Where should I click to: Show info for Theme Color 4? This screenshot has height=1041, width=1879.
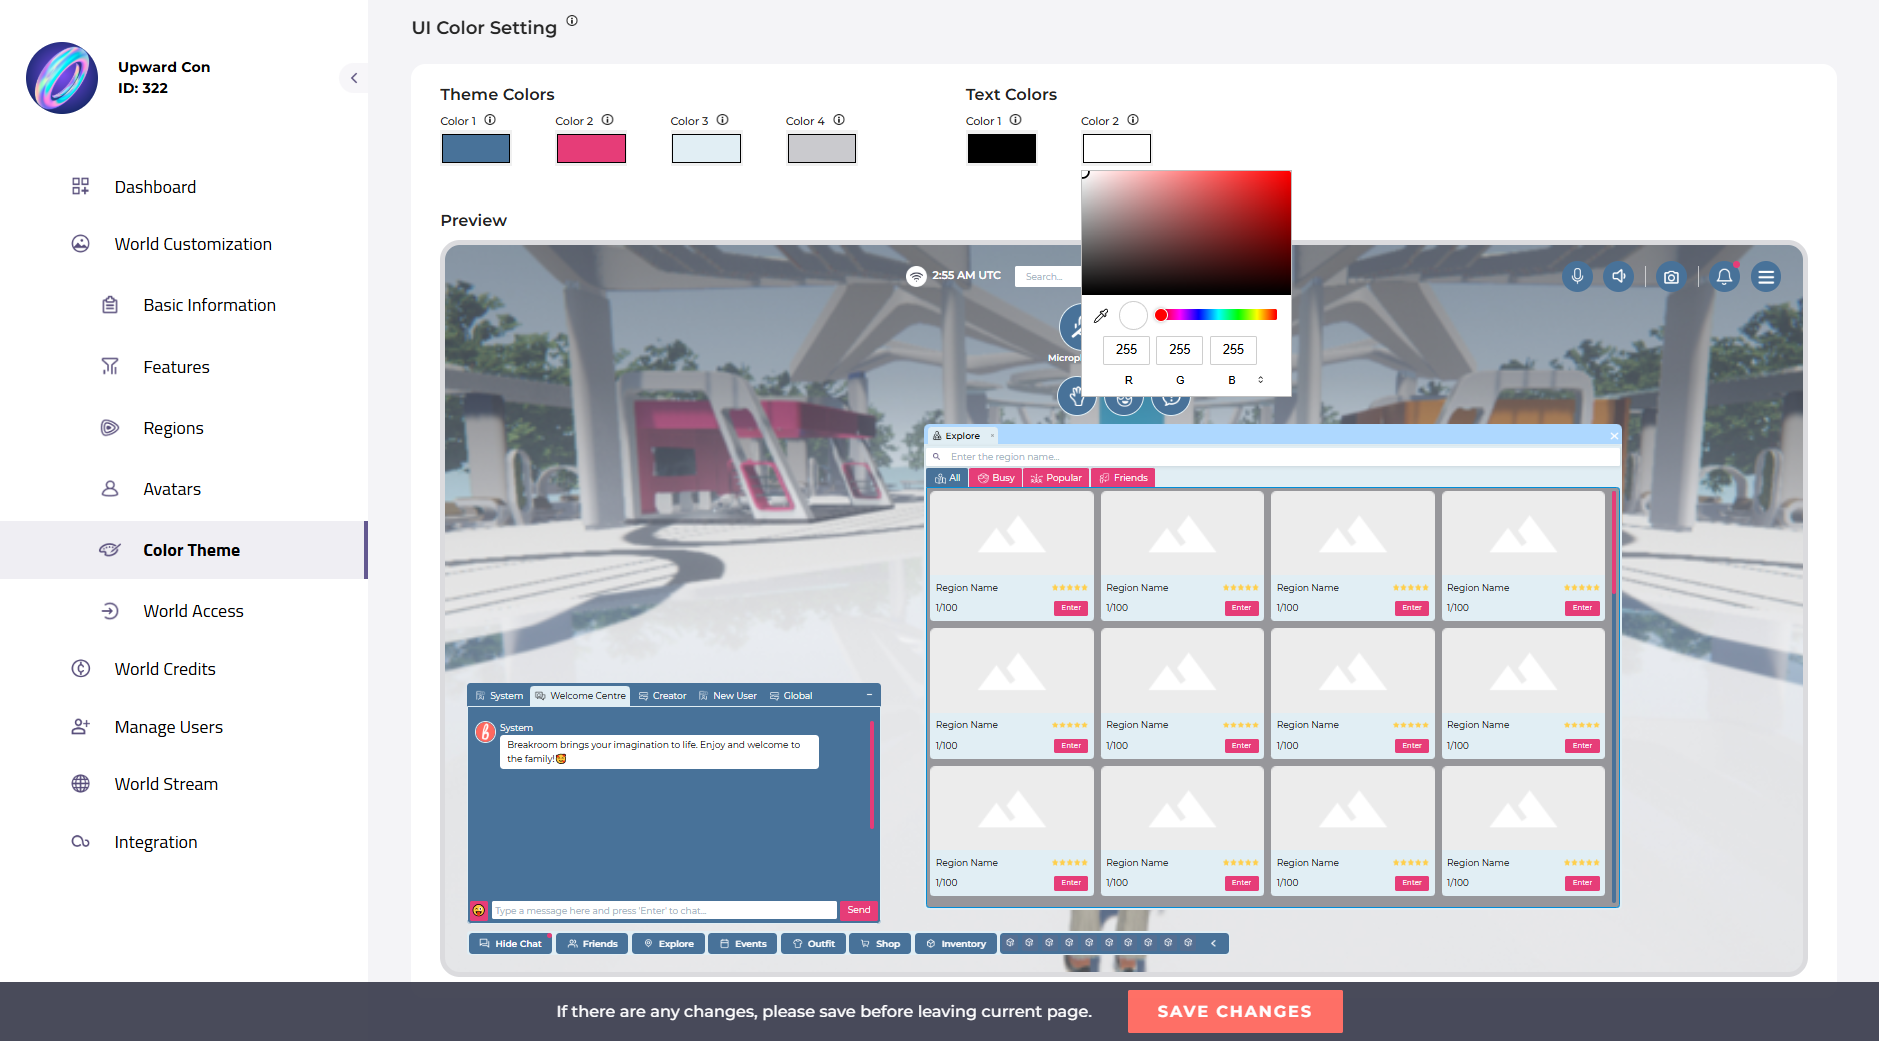pyautogui.click(x=839, y=120)
